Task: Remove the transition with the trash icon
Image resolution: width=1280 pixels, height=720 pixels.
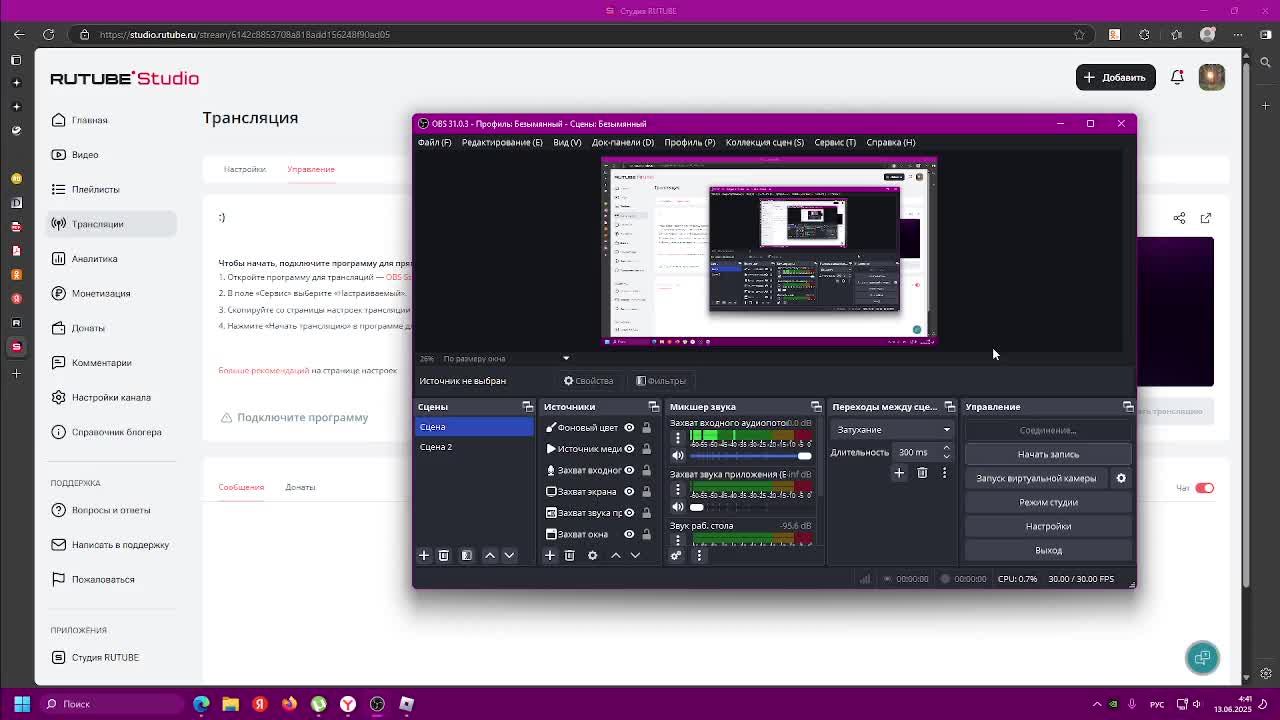Action: [x=922, y=473]
